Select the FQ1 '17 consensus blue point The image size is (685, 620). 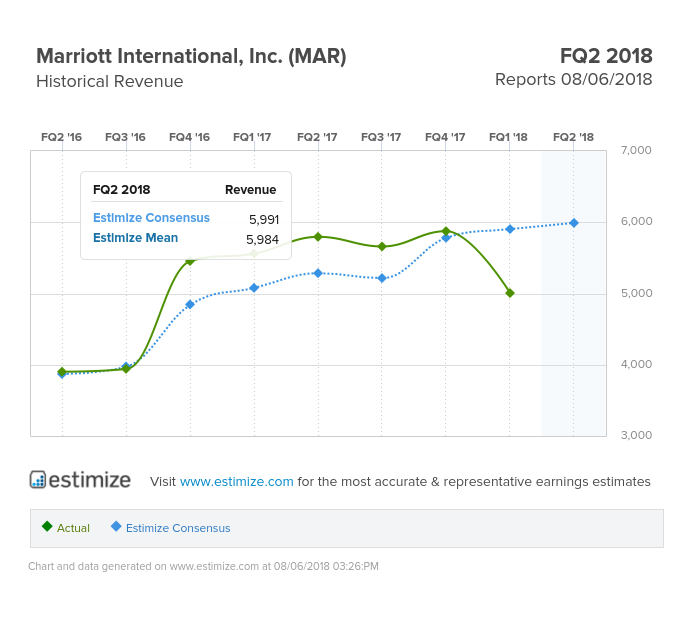pyautogui.click(x=254, y=288)
